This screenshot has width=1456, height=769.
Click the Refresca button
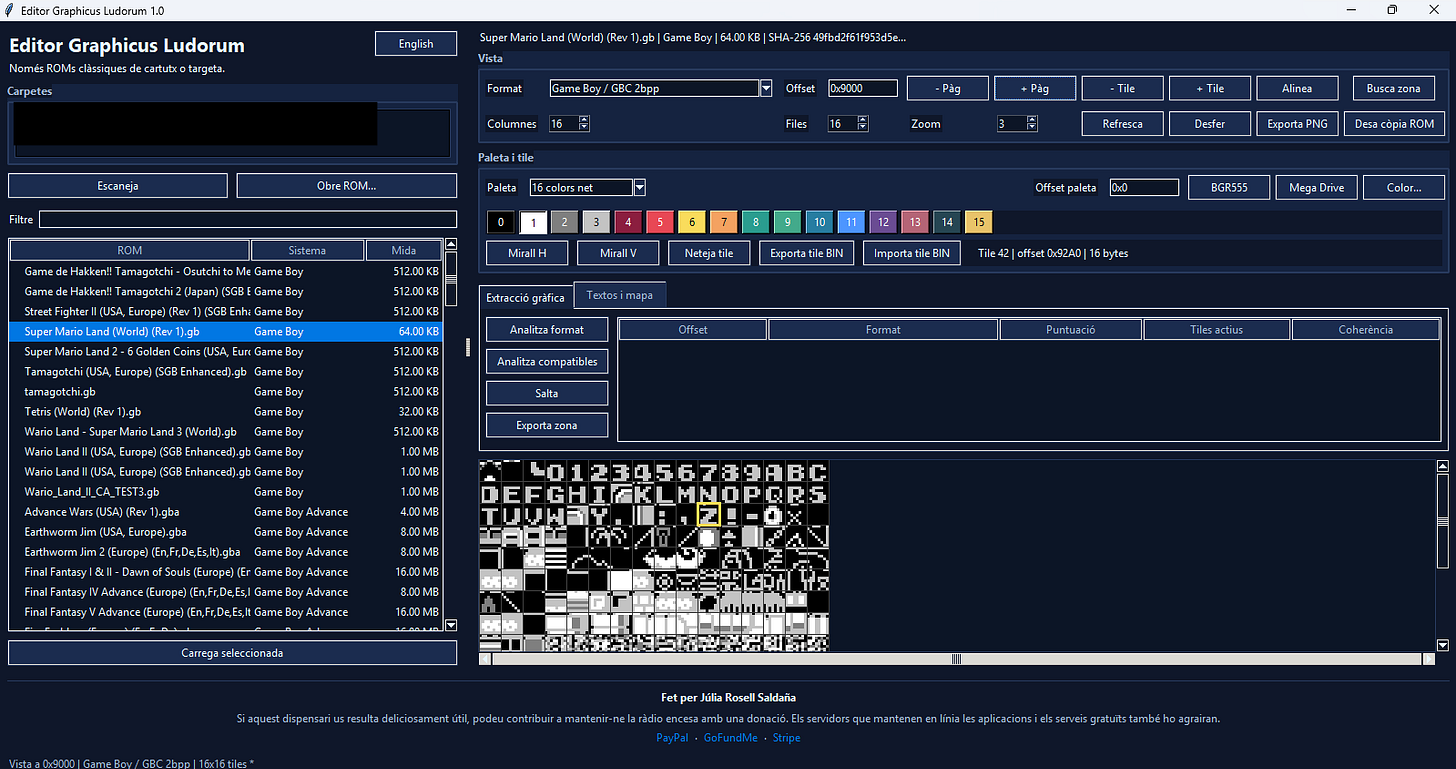click(1123, 124)
